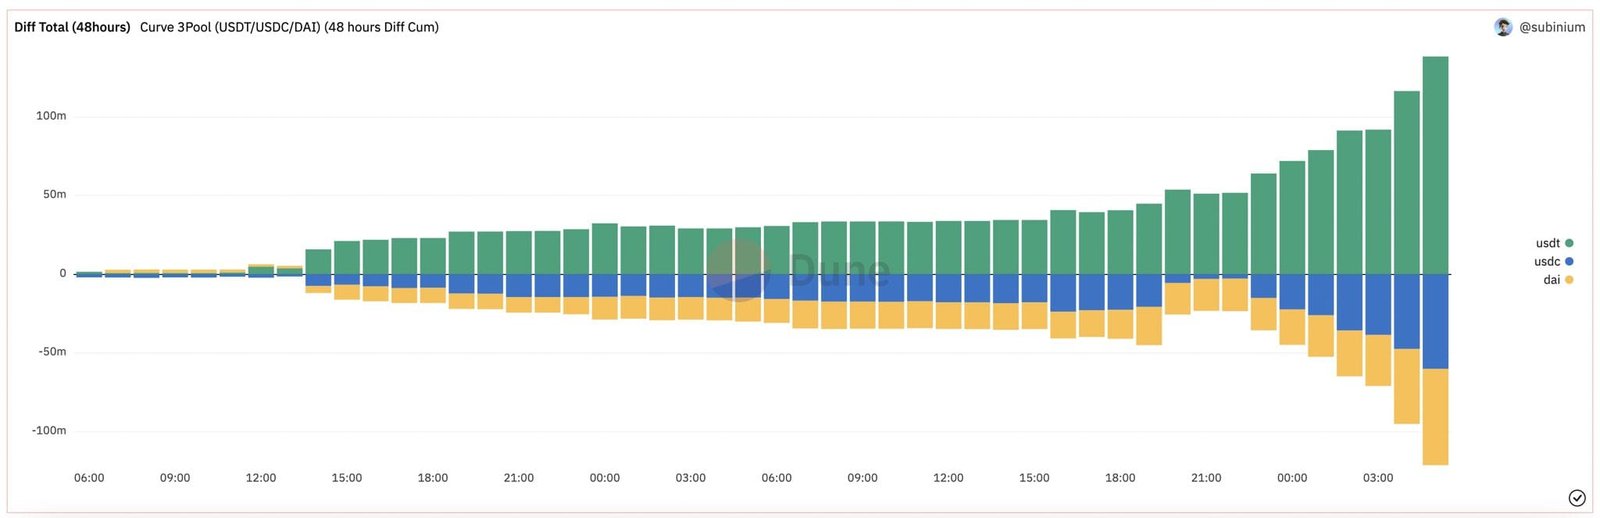
Task: Click the Curve 3Pool chart subtitle
Action: point(289,27)
